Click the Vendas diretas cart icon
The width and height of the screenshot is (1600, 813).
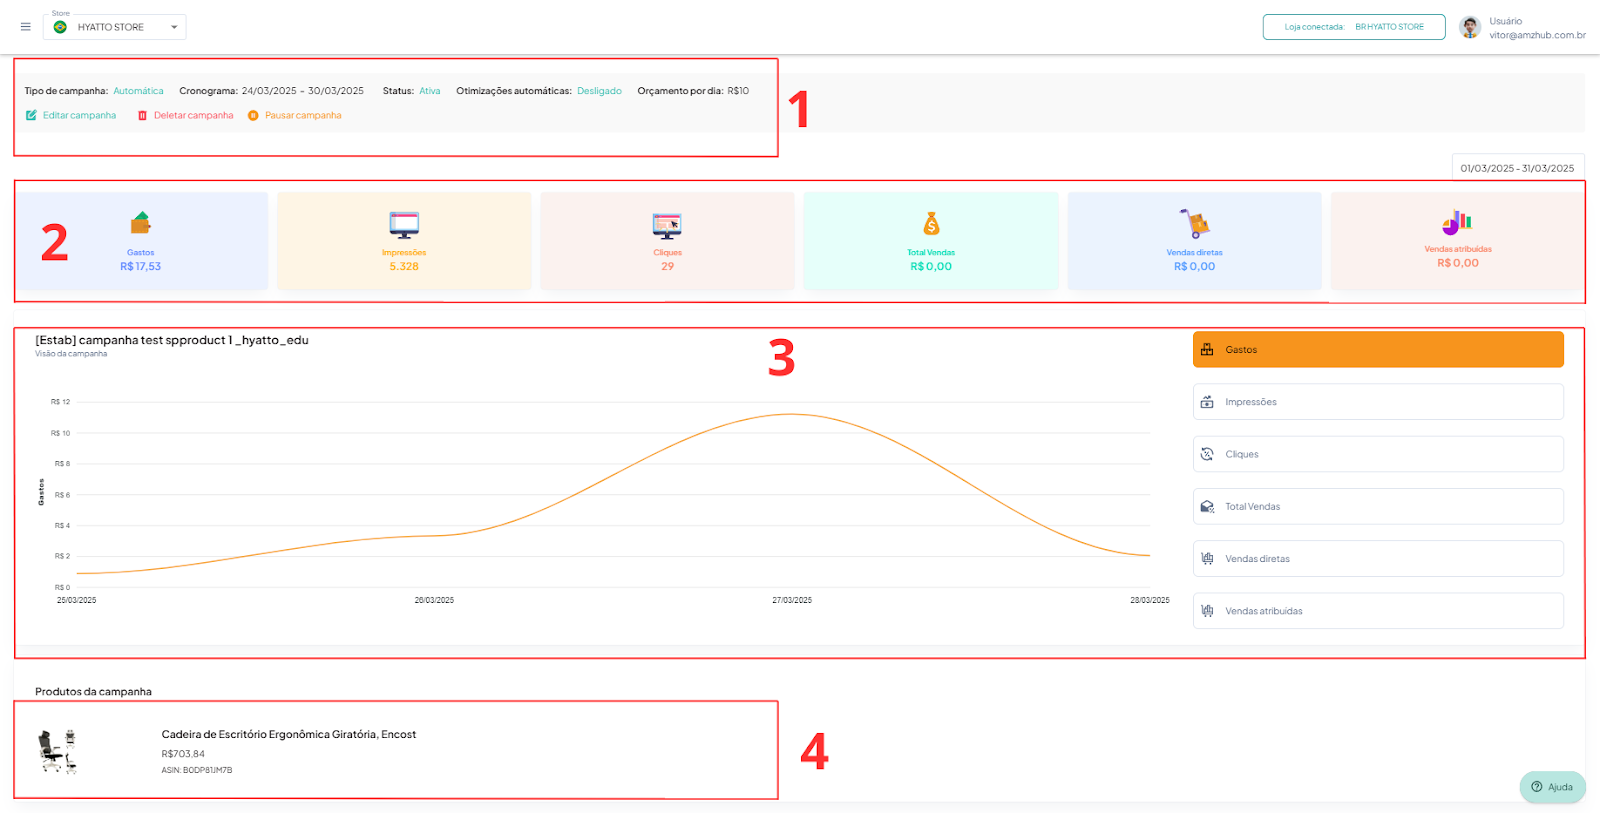1194,223
